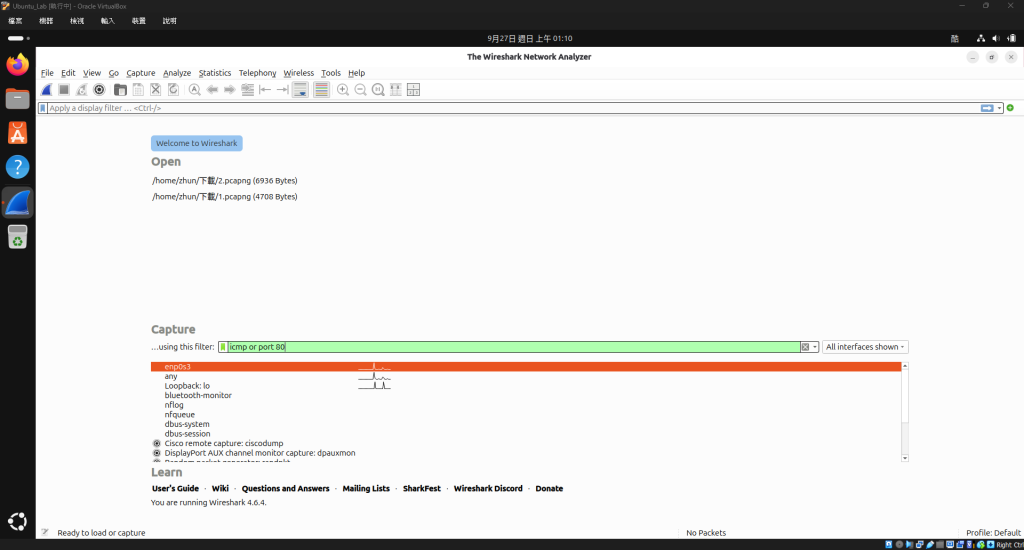This screenshot has width=1024, height=550.
Task: Toggle packet list colorization icon
Action: tap(321, 90)
